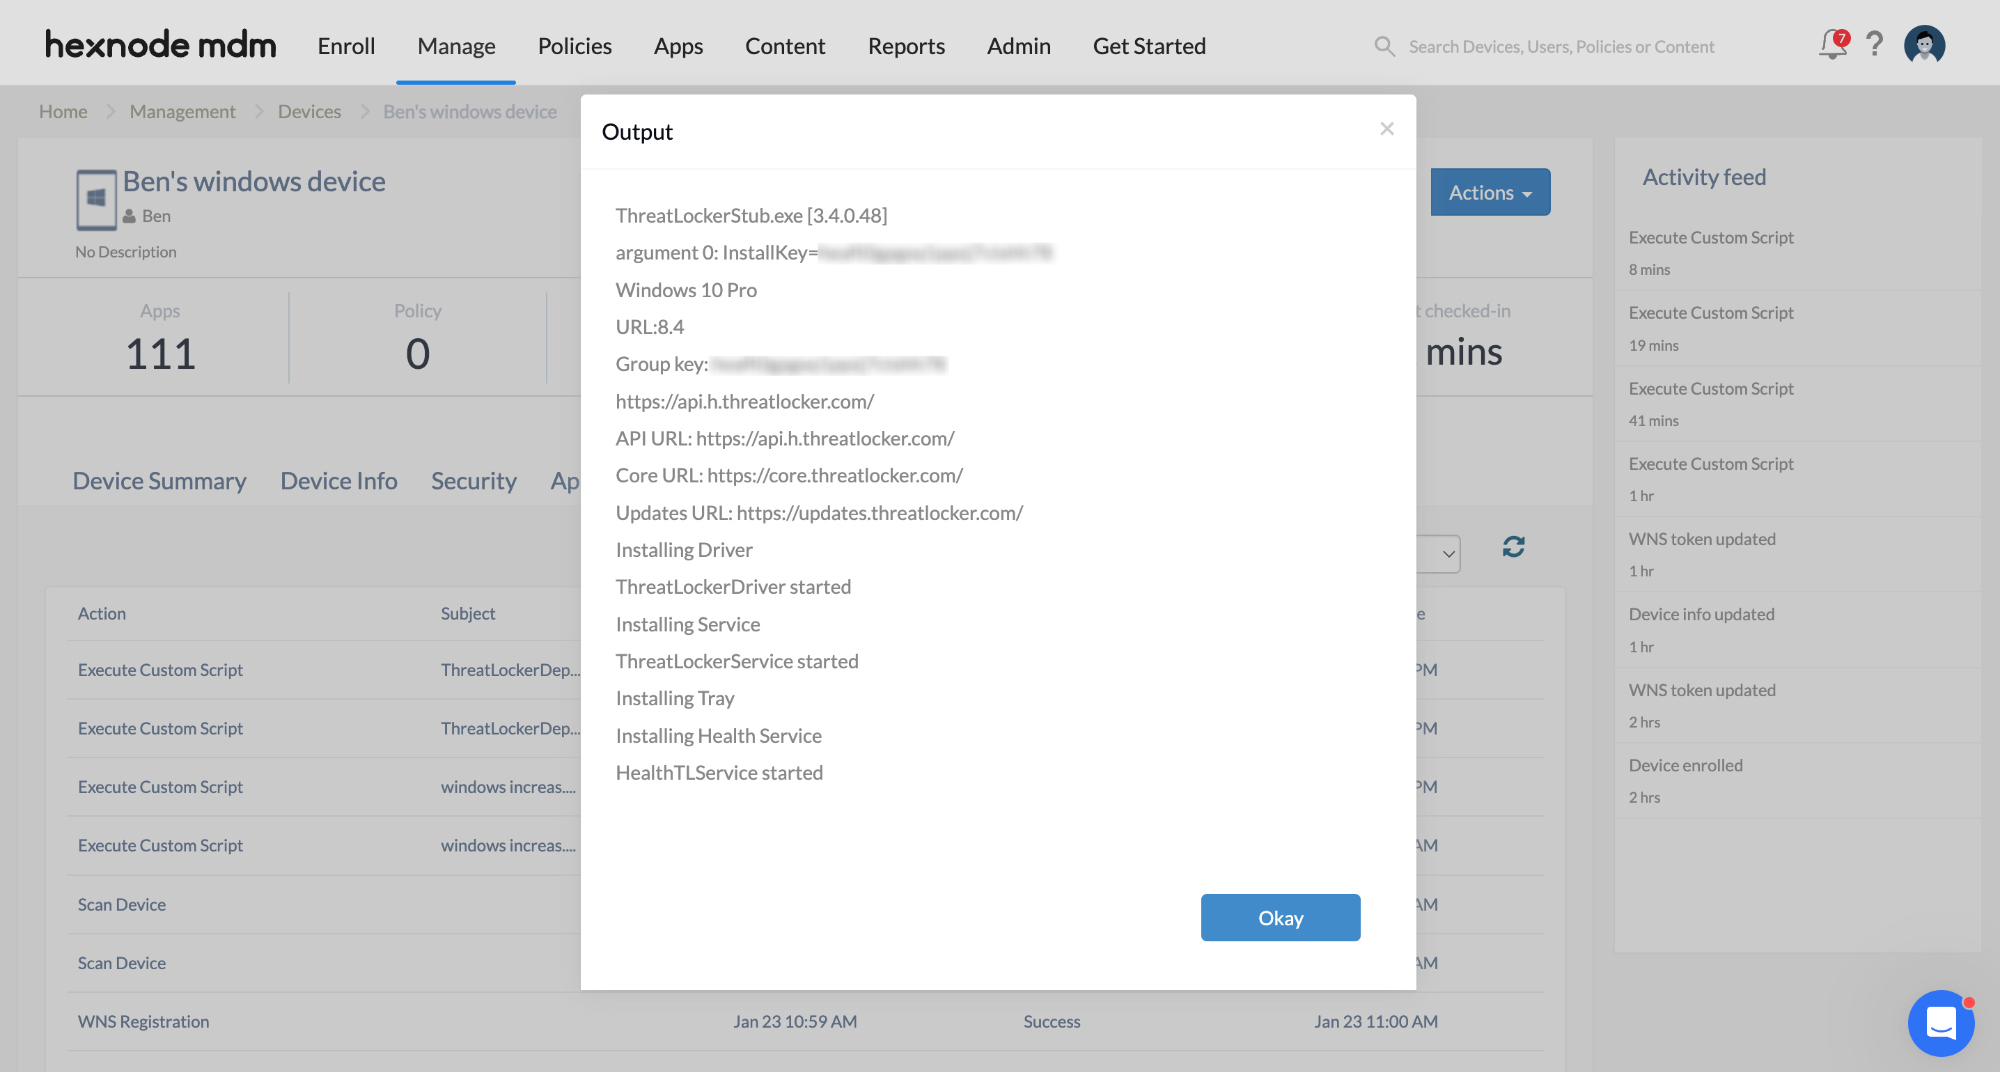
Task: Click the 8 mins Execute Custom Script feed
Action: (1798, 253)
